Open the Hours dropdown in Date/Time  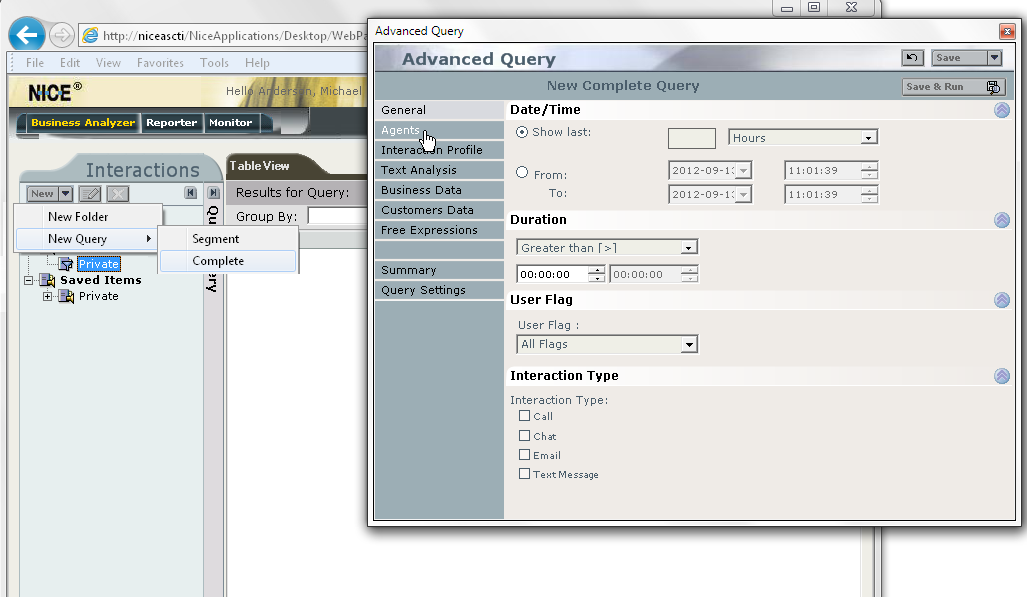[867, 137]
